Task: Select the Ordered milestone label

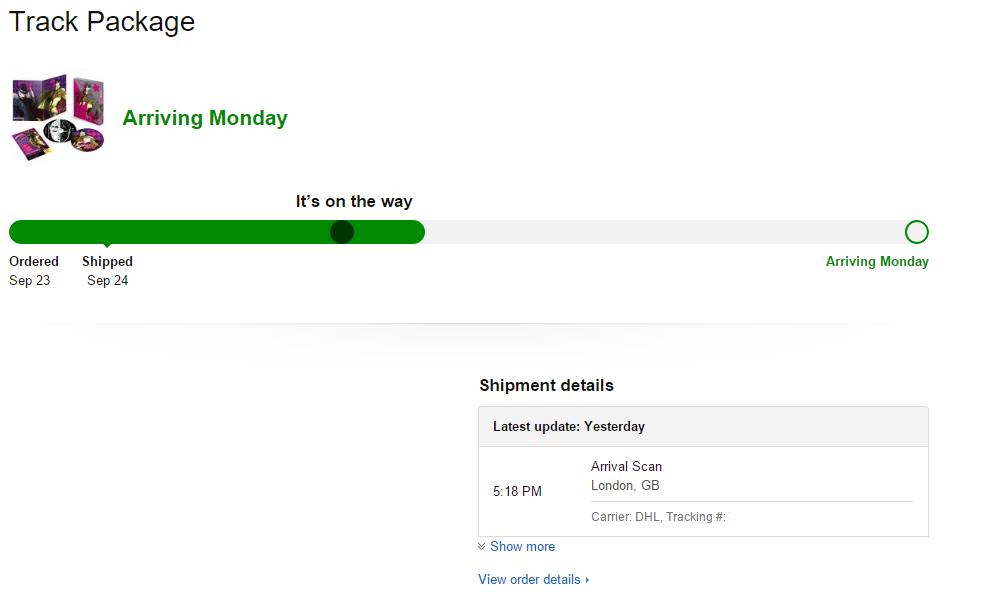Action: pyautogui.click(x=34, y=262)
